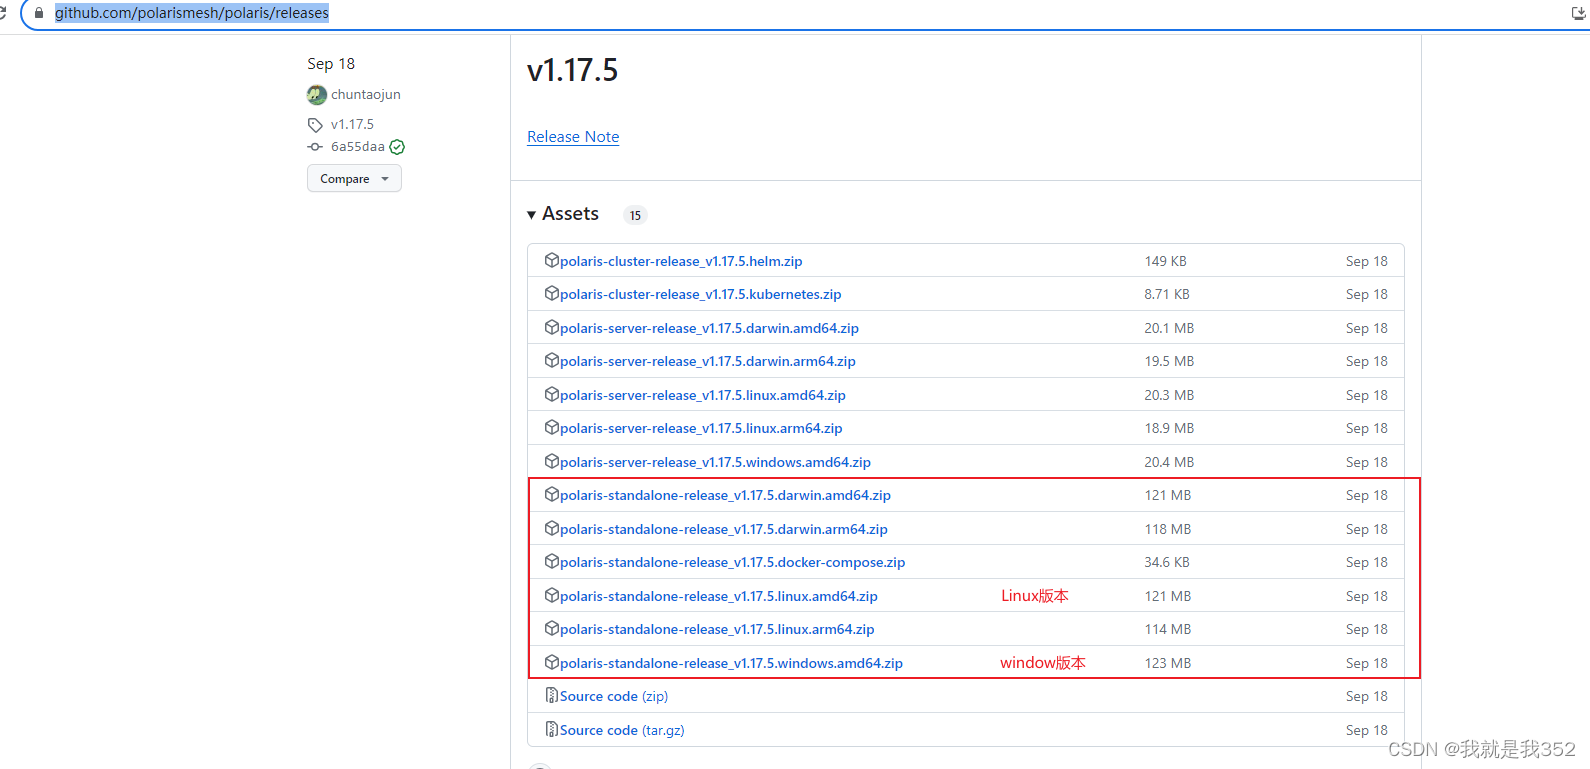Download polaris-standalone-release_v1.17.5.docker-compose.zip
Screen dimensions: 1590x769
[733, 562]
